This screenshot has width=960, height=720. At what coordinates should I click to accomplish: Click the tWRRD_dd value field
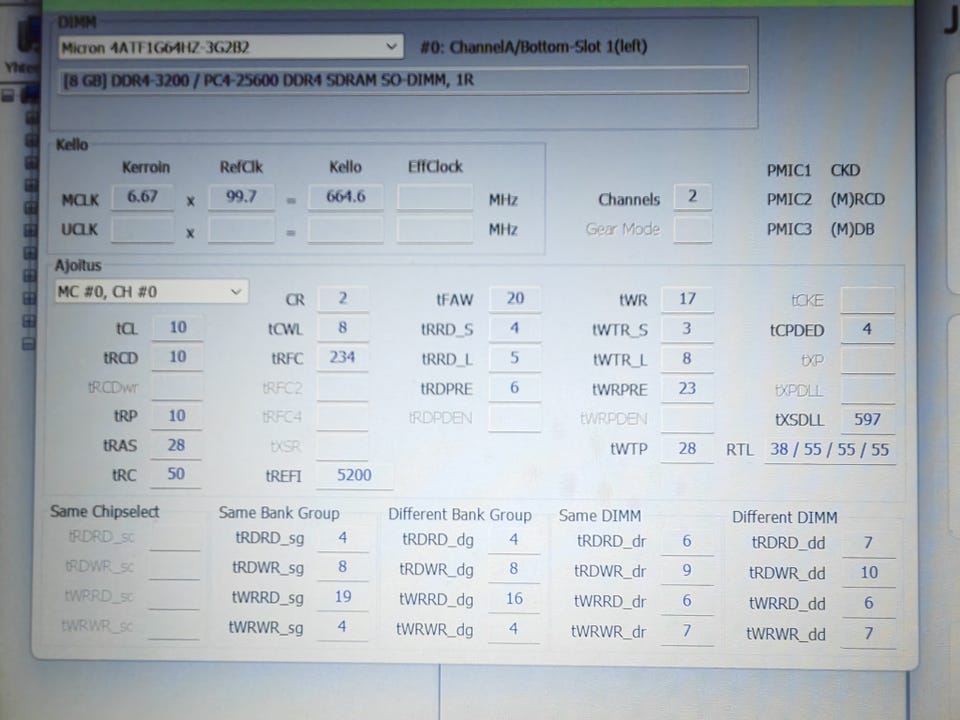pos(868,604)
